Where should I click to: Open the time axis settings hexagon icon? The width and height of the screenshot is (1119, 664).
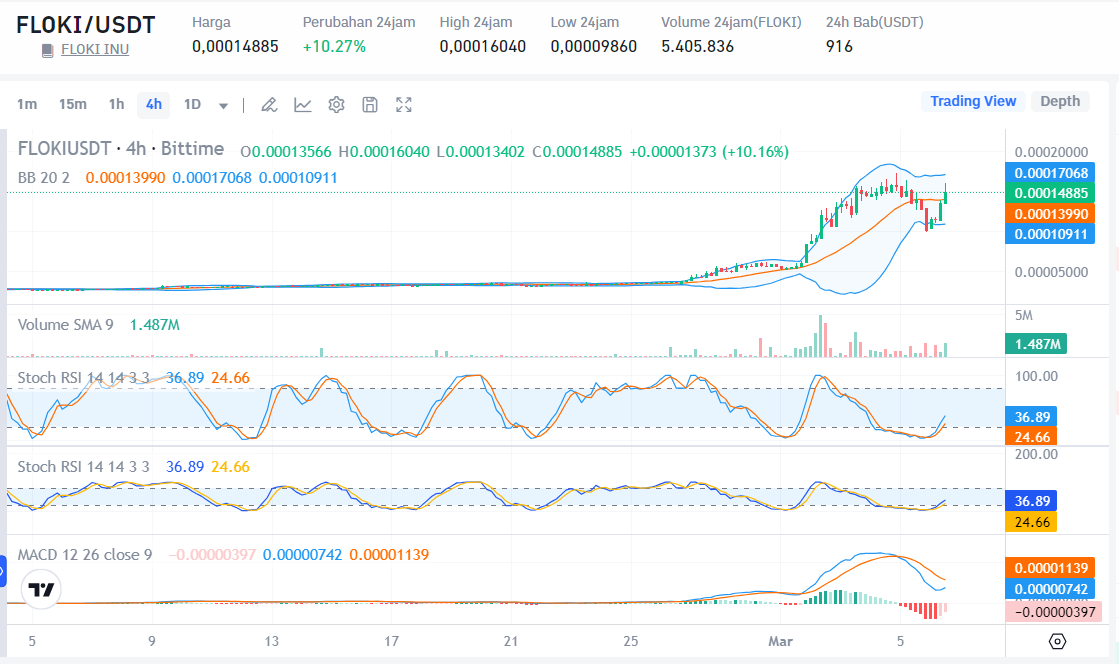[1057, 641]
